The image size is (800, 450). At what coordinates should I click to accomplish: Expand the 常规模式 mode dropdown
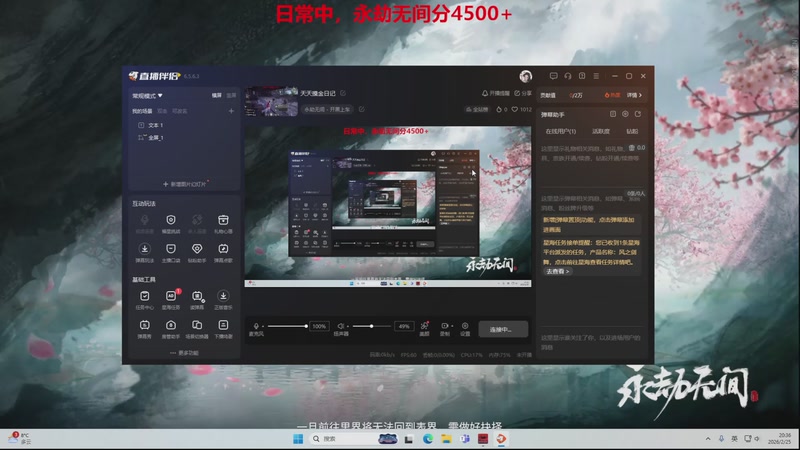tap(147, 95)
